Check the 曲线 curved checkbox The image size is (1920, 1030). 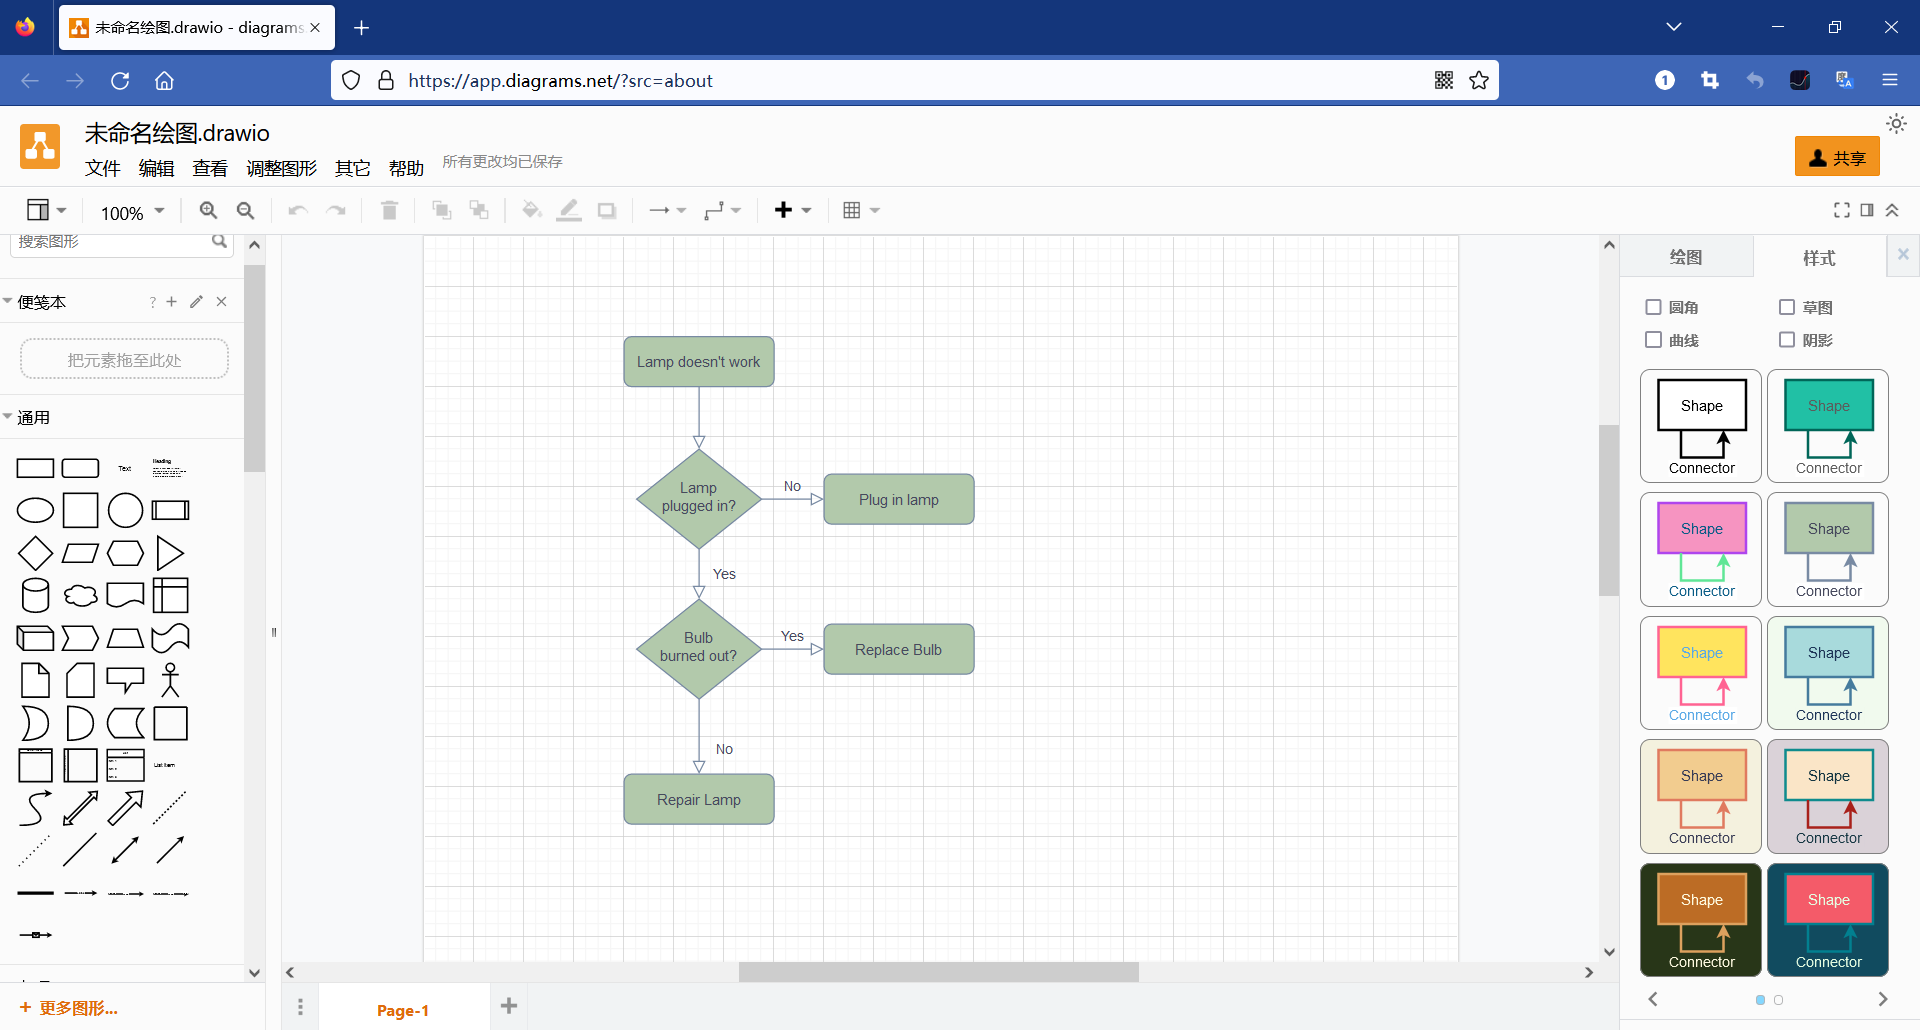(x=1653, y=340)
